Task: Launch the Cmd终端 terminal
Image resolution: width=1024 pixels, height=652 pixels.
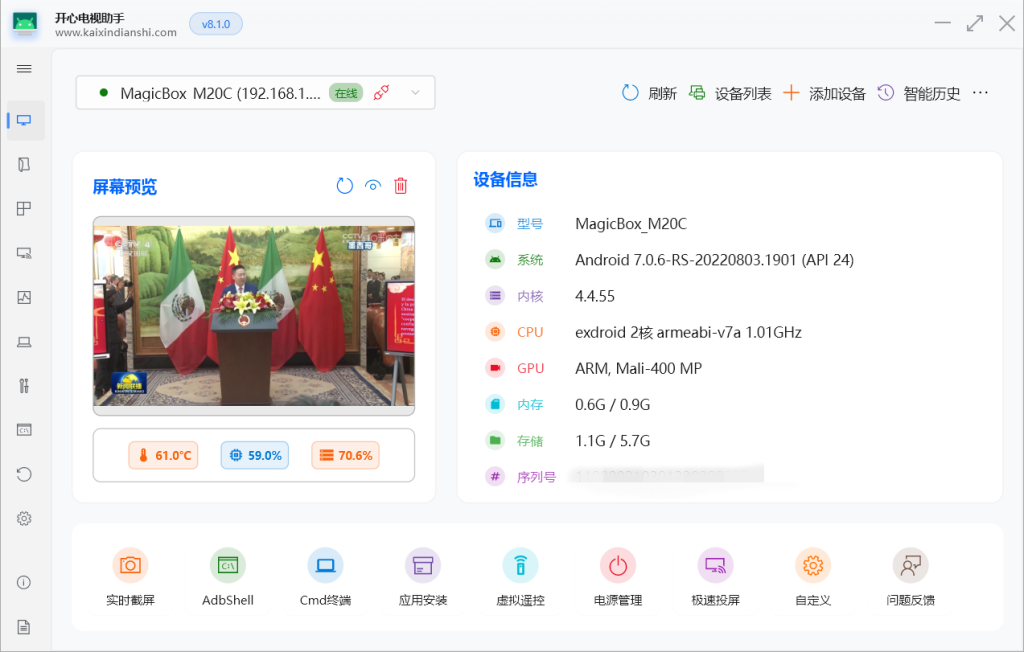Action: click(325, 566)
